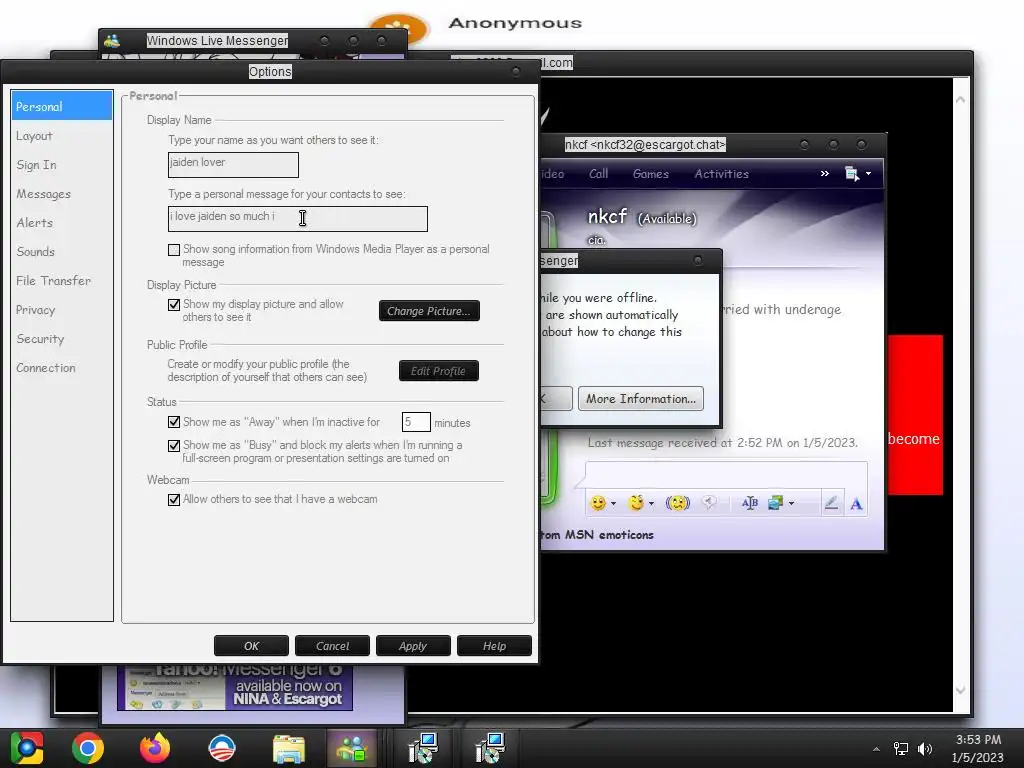Confirm options with OK button
Viewport: 1024px width, 768px height.
click(x=251, y=646)
